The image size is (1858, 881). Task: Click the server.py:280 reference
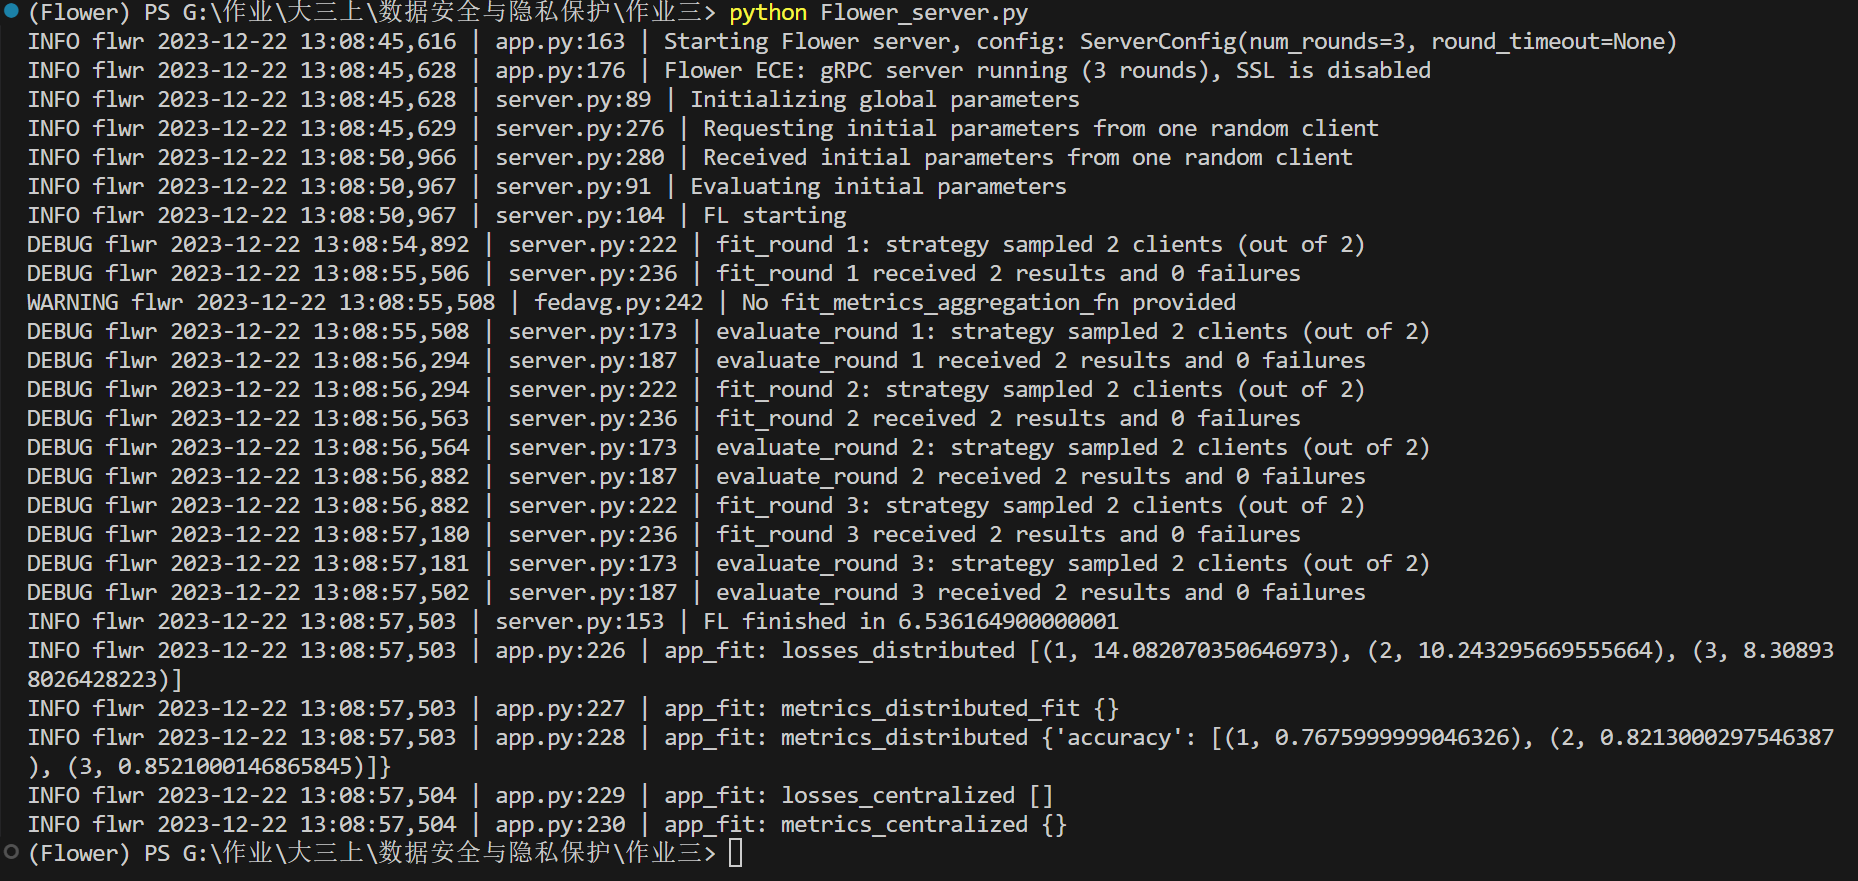pyautogui.click(x=580, y=158)
